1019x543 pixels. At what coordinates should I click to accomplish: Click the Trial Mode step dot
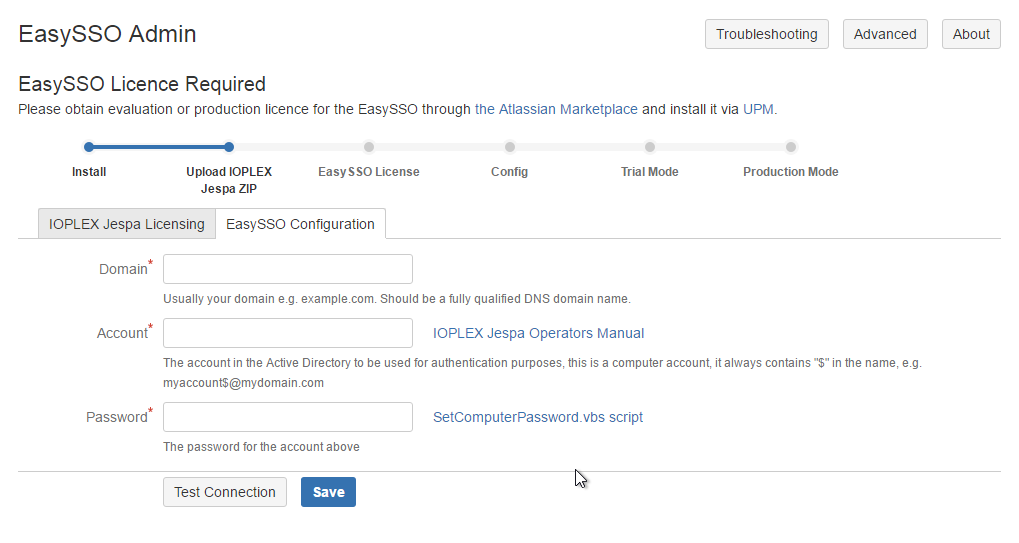point(650,147)
